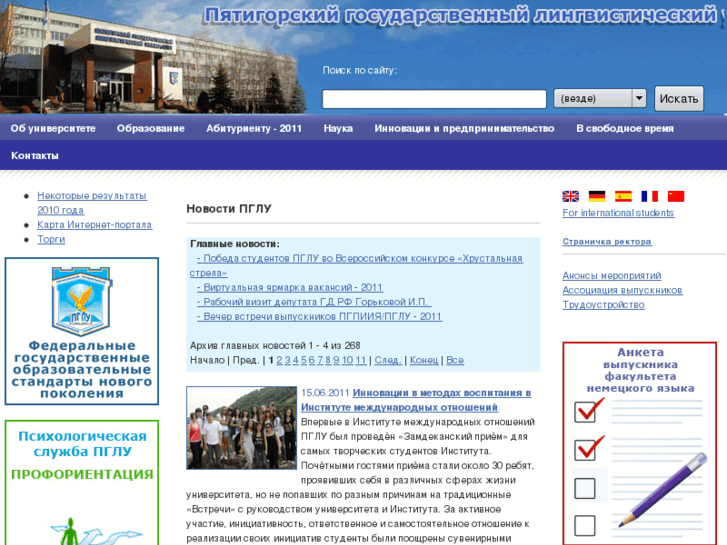Open Ассоциация выпускников link
Image resolution: width=727 pixels, height=545 pixels.
point(622,290)
